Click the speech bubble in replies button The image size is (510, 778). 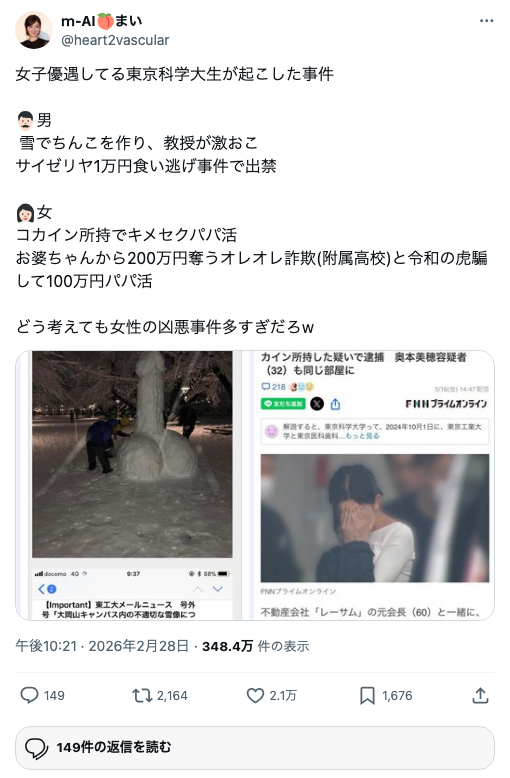tap(36, 748)
